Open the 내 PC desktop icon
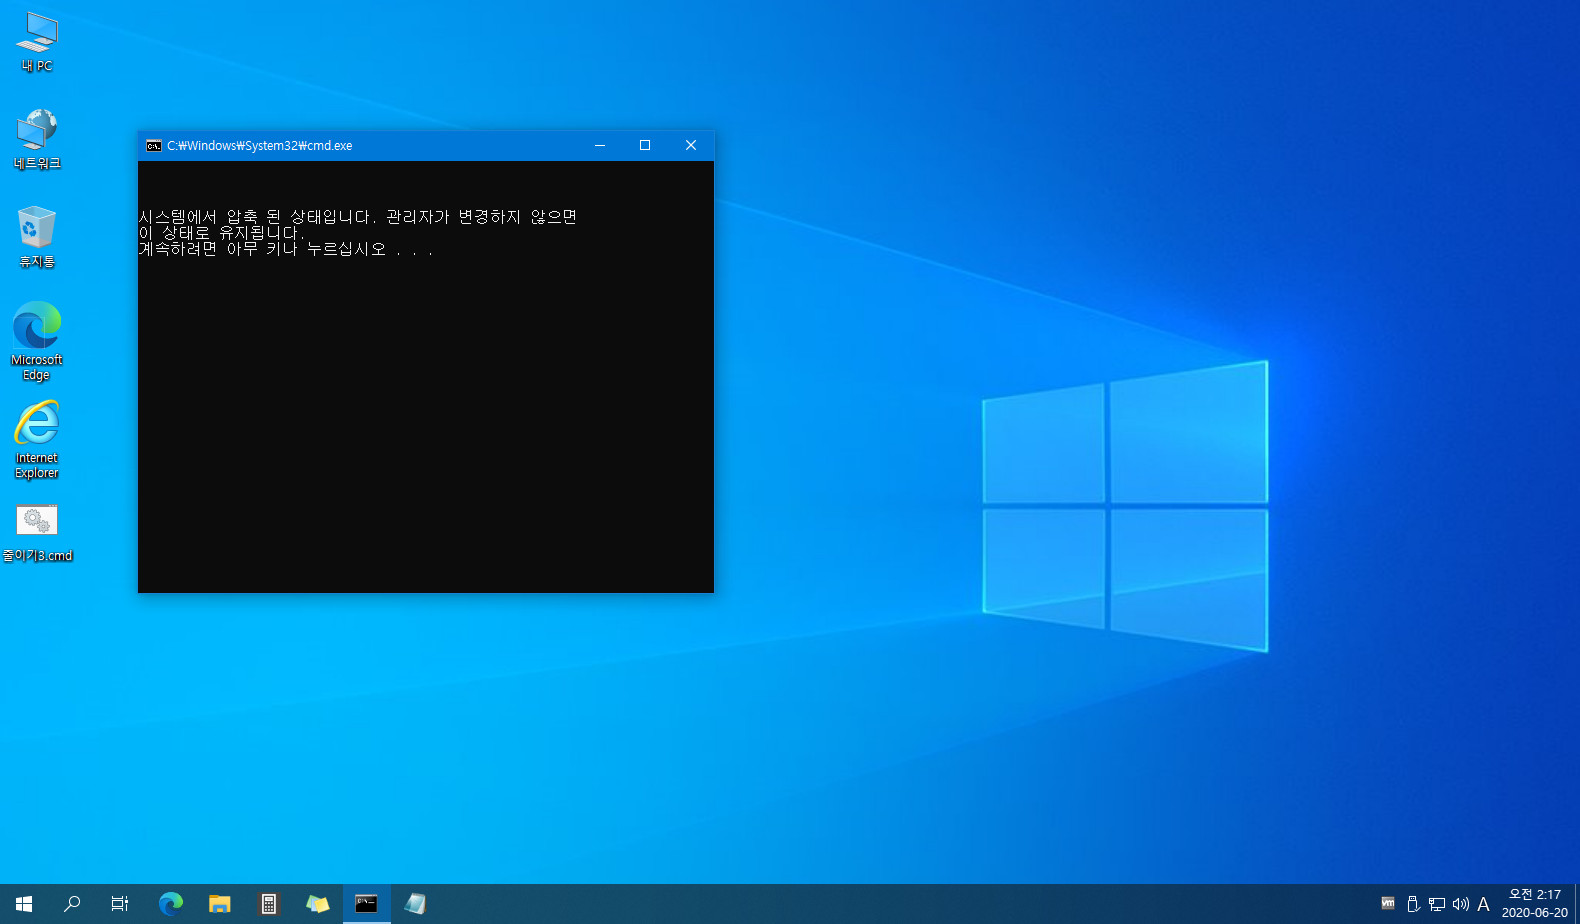The height and width of the screenshot is (924, 1580). pos(37,42)
